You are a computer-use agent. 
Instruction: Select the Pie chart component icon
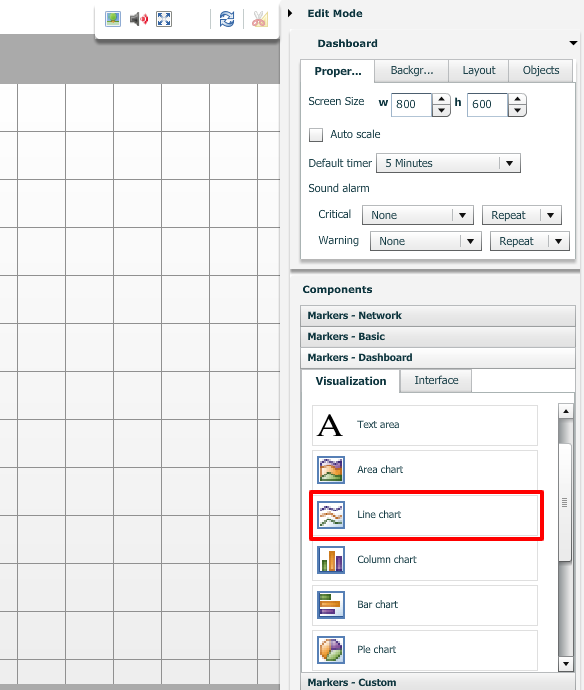click(x=331, y=650)
